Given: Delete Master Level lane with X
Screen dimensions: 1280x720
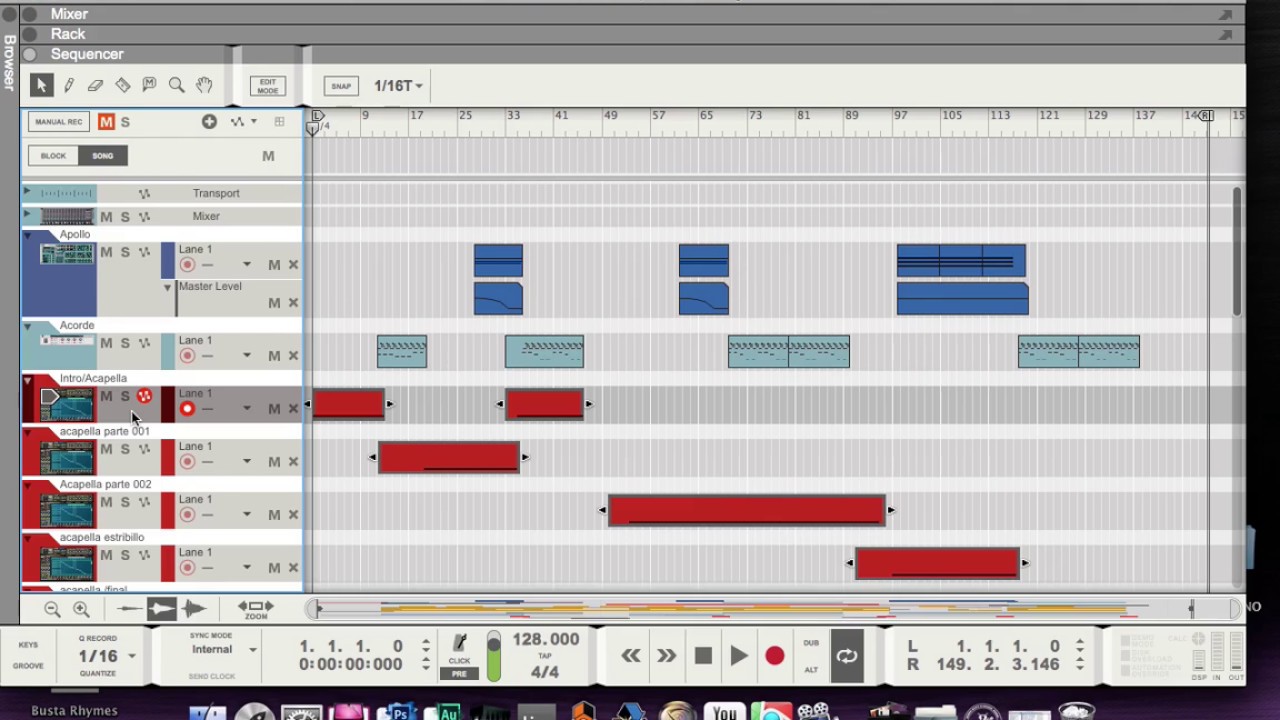Looking at the screenshot, I should (293, 303).
